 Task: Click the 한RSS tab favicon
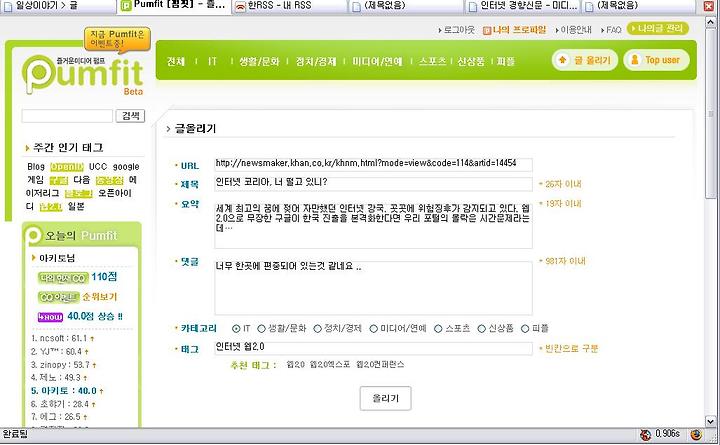pos(241,6)
